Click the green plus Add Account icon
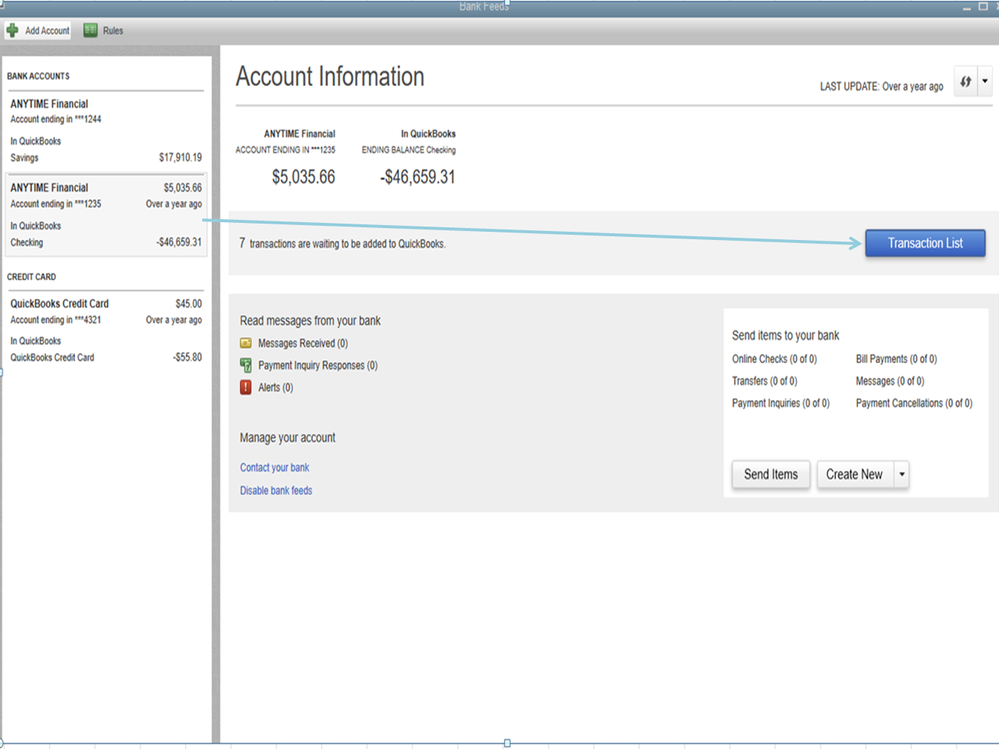This screenshot has height=749, width=999. click(12, 30)
